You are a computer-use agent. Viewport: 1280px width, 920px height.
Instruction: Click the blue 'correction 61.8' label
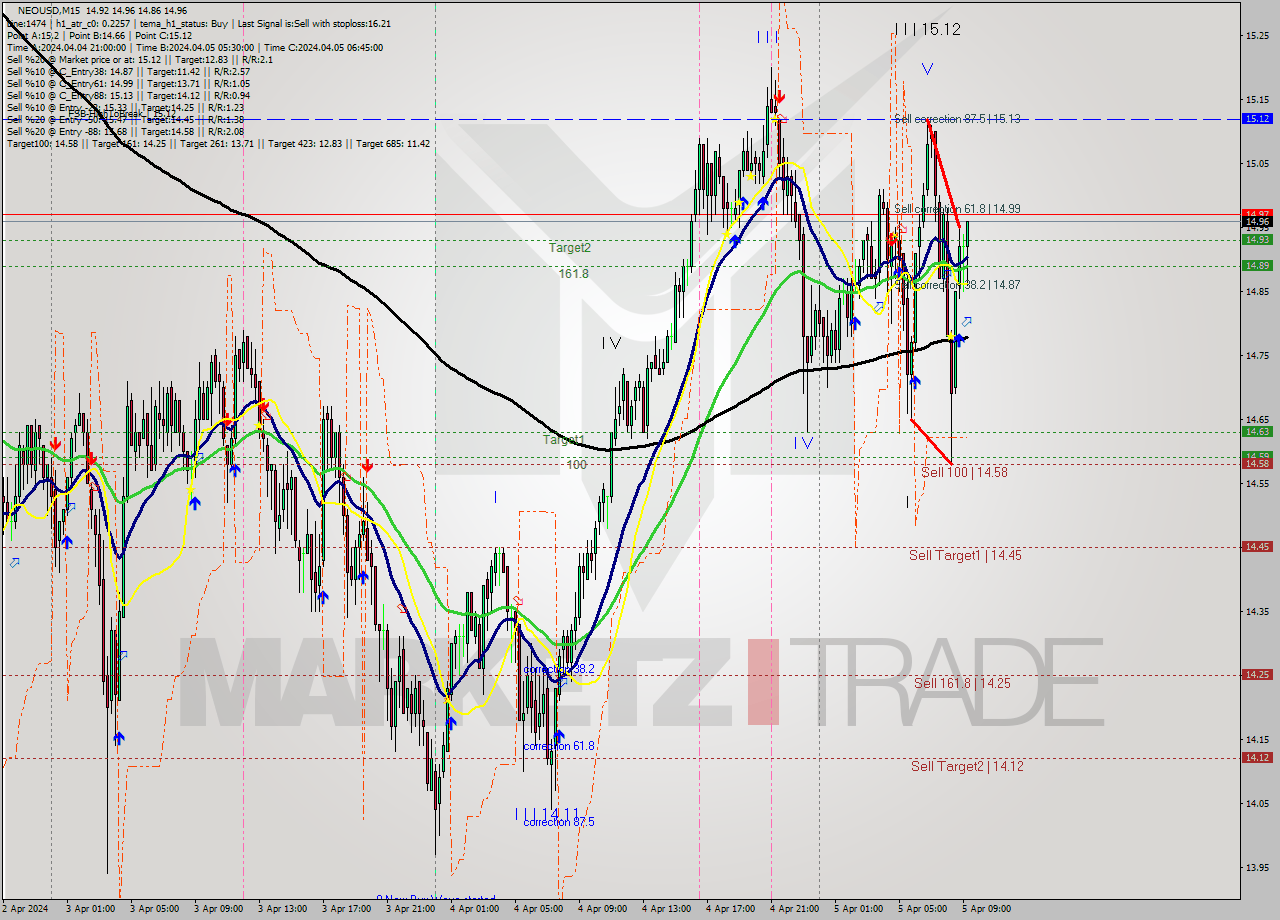559,746
